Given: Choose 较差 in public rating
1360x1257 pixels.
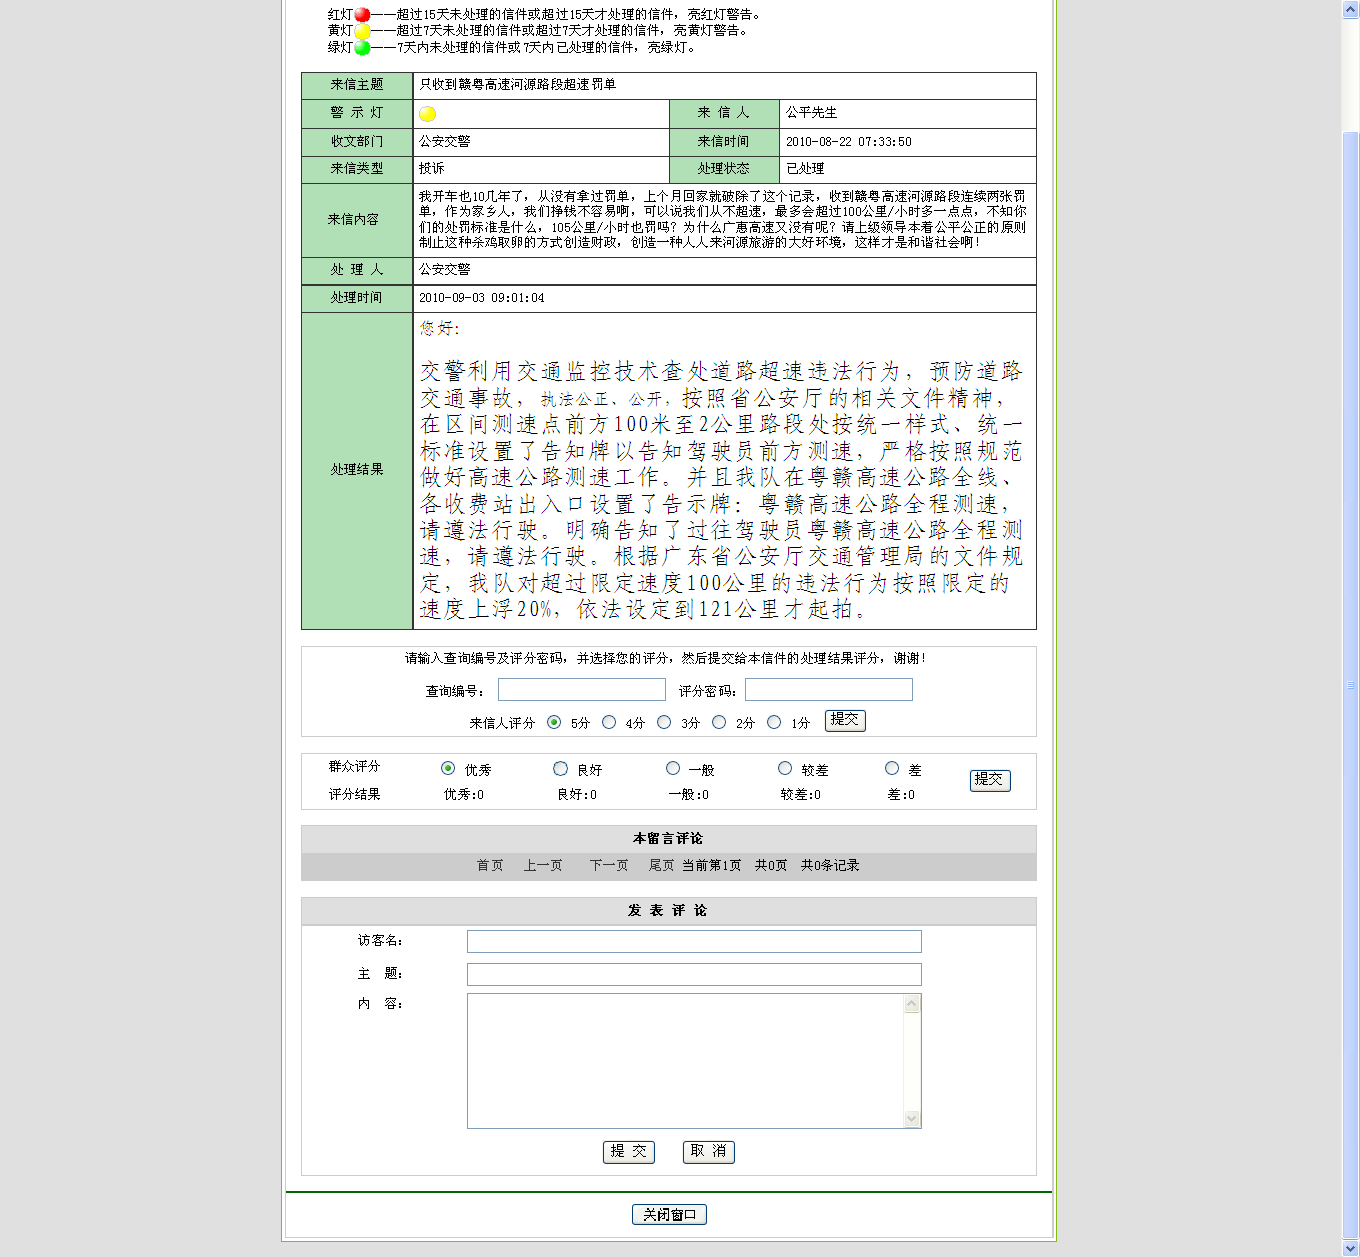Looking at the screenshot, I should click(x=785, y=769).
